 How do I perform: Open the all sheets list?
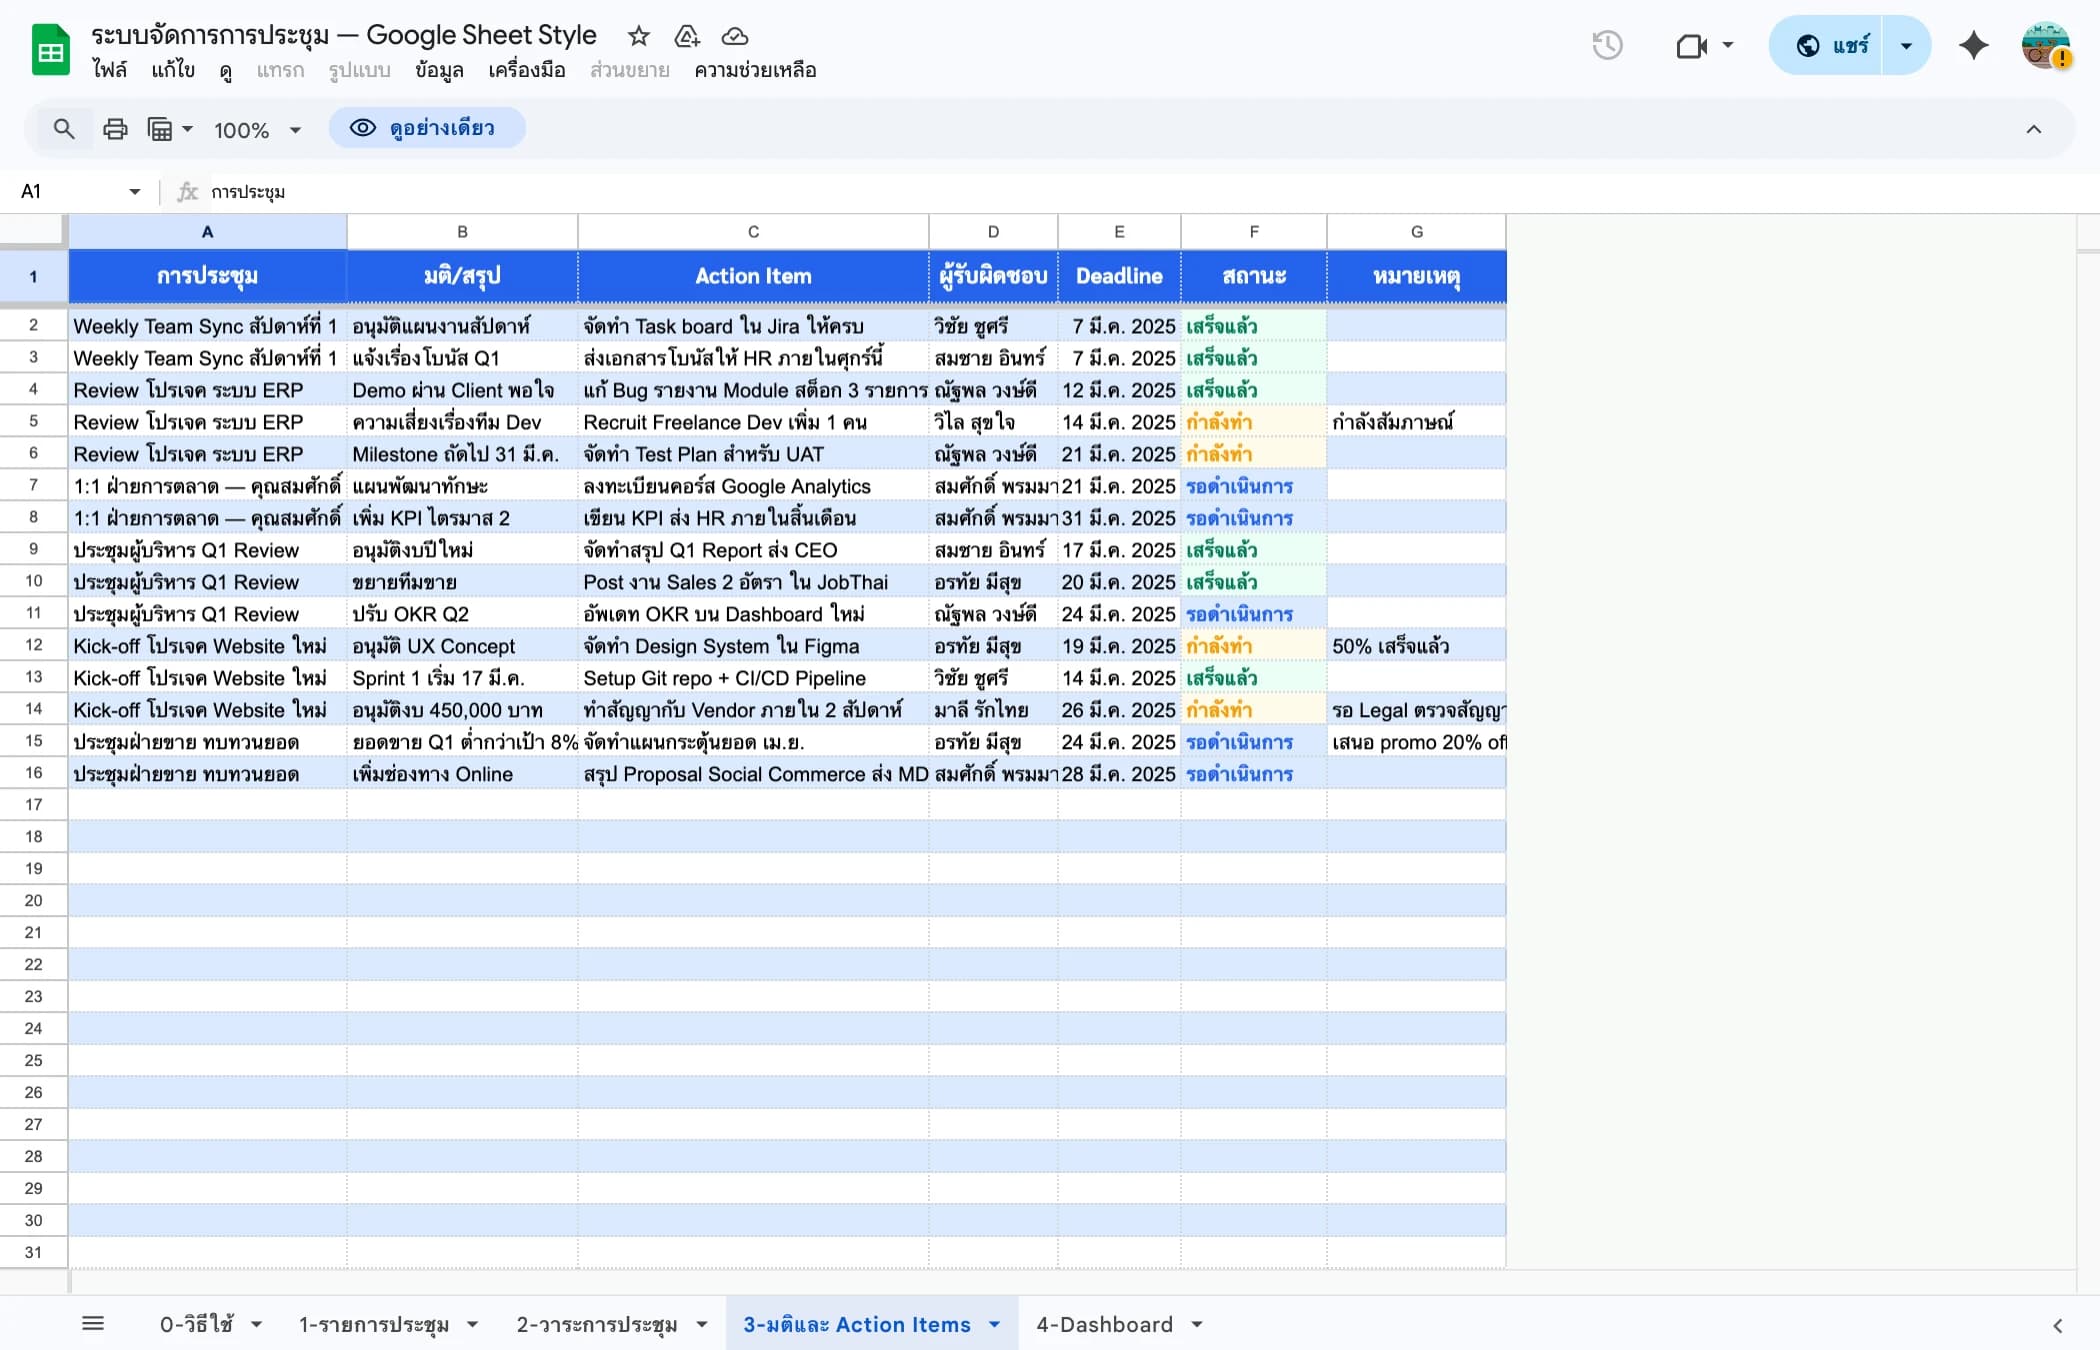click(93, 1323)
